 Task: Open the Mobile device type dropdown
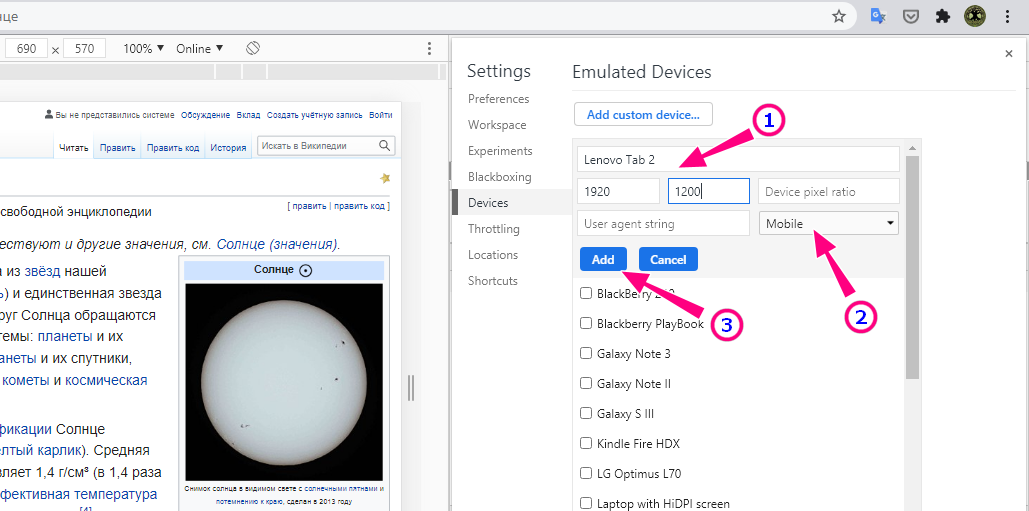point(828,223)
